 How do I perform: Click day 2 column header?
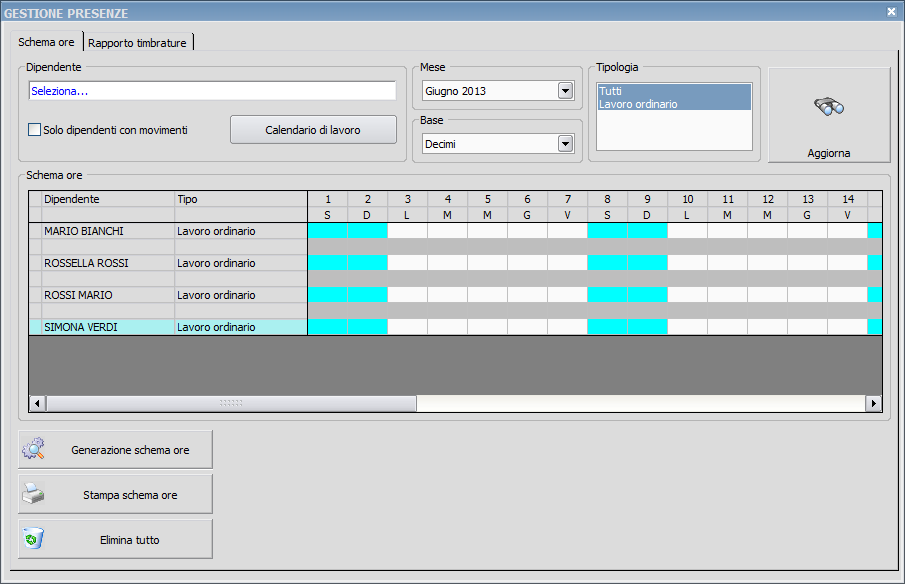(368, 199)
